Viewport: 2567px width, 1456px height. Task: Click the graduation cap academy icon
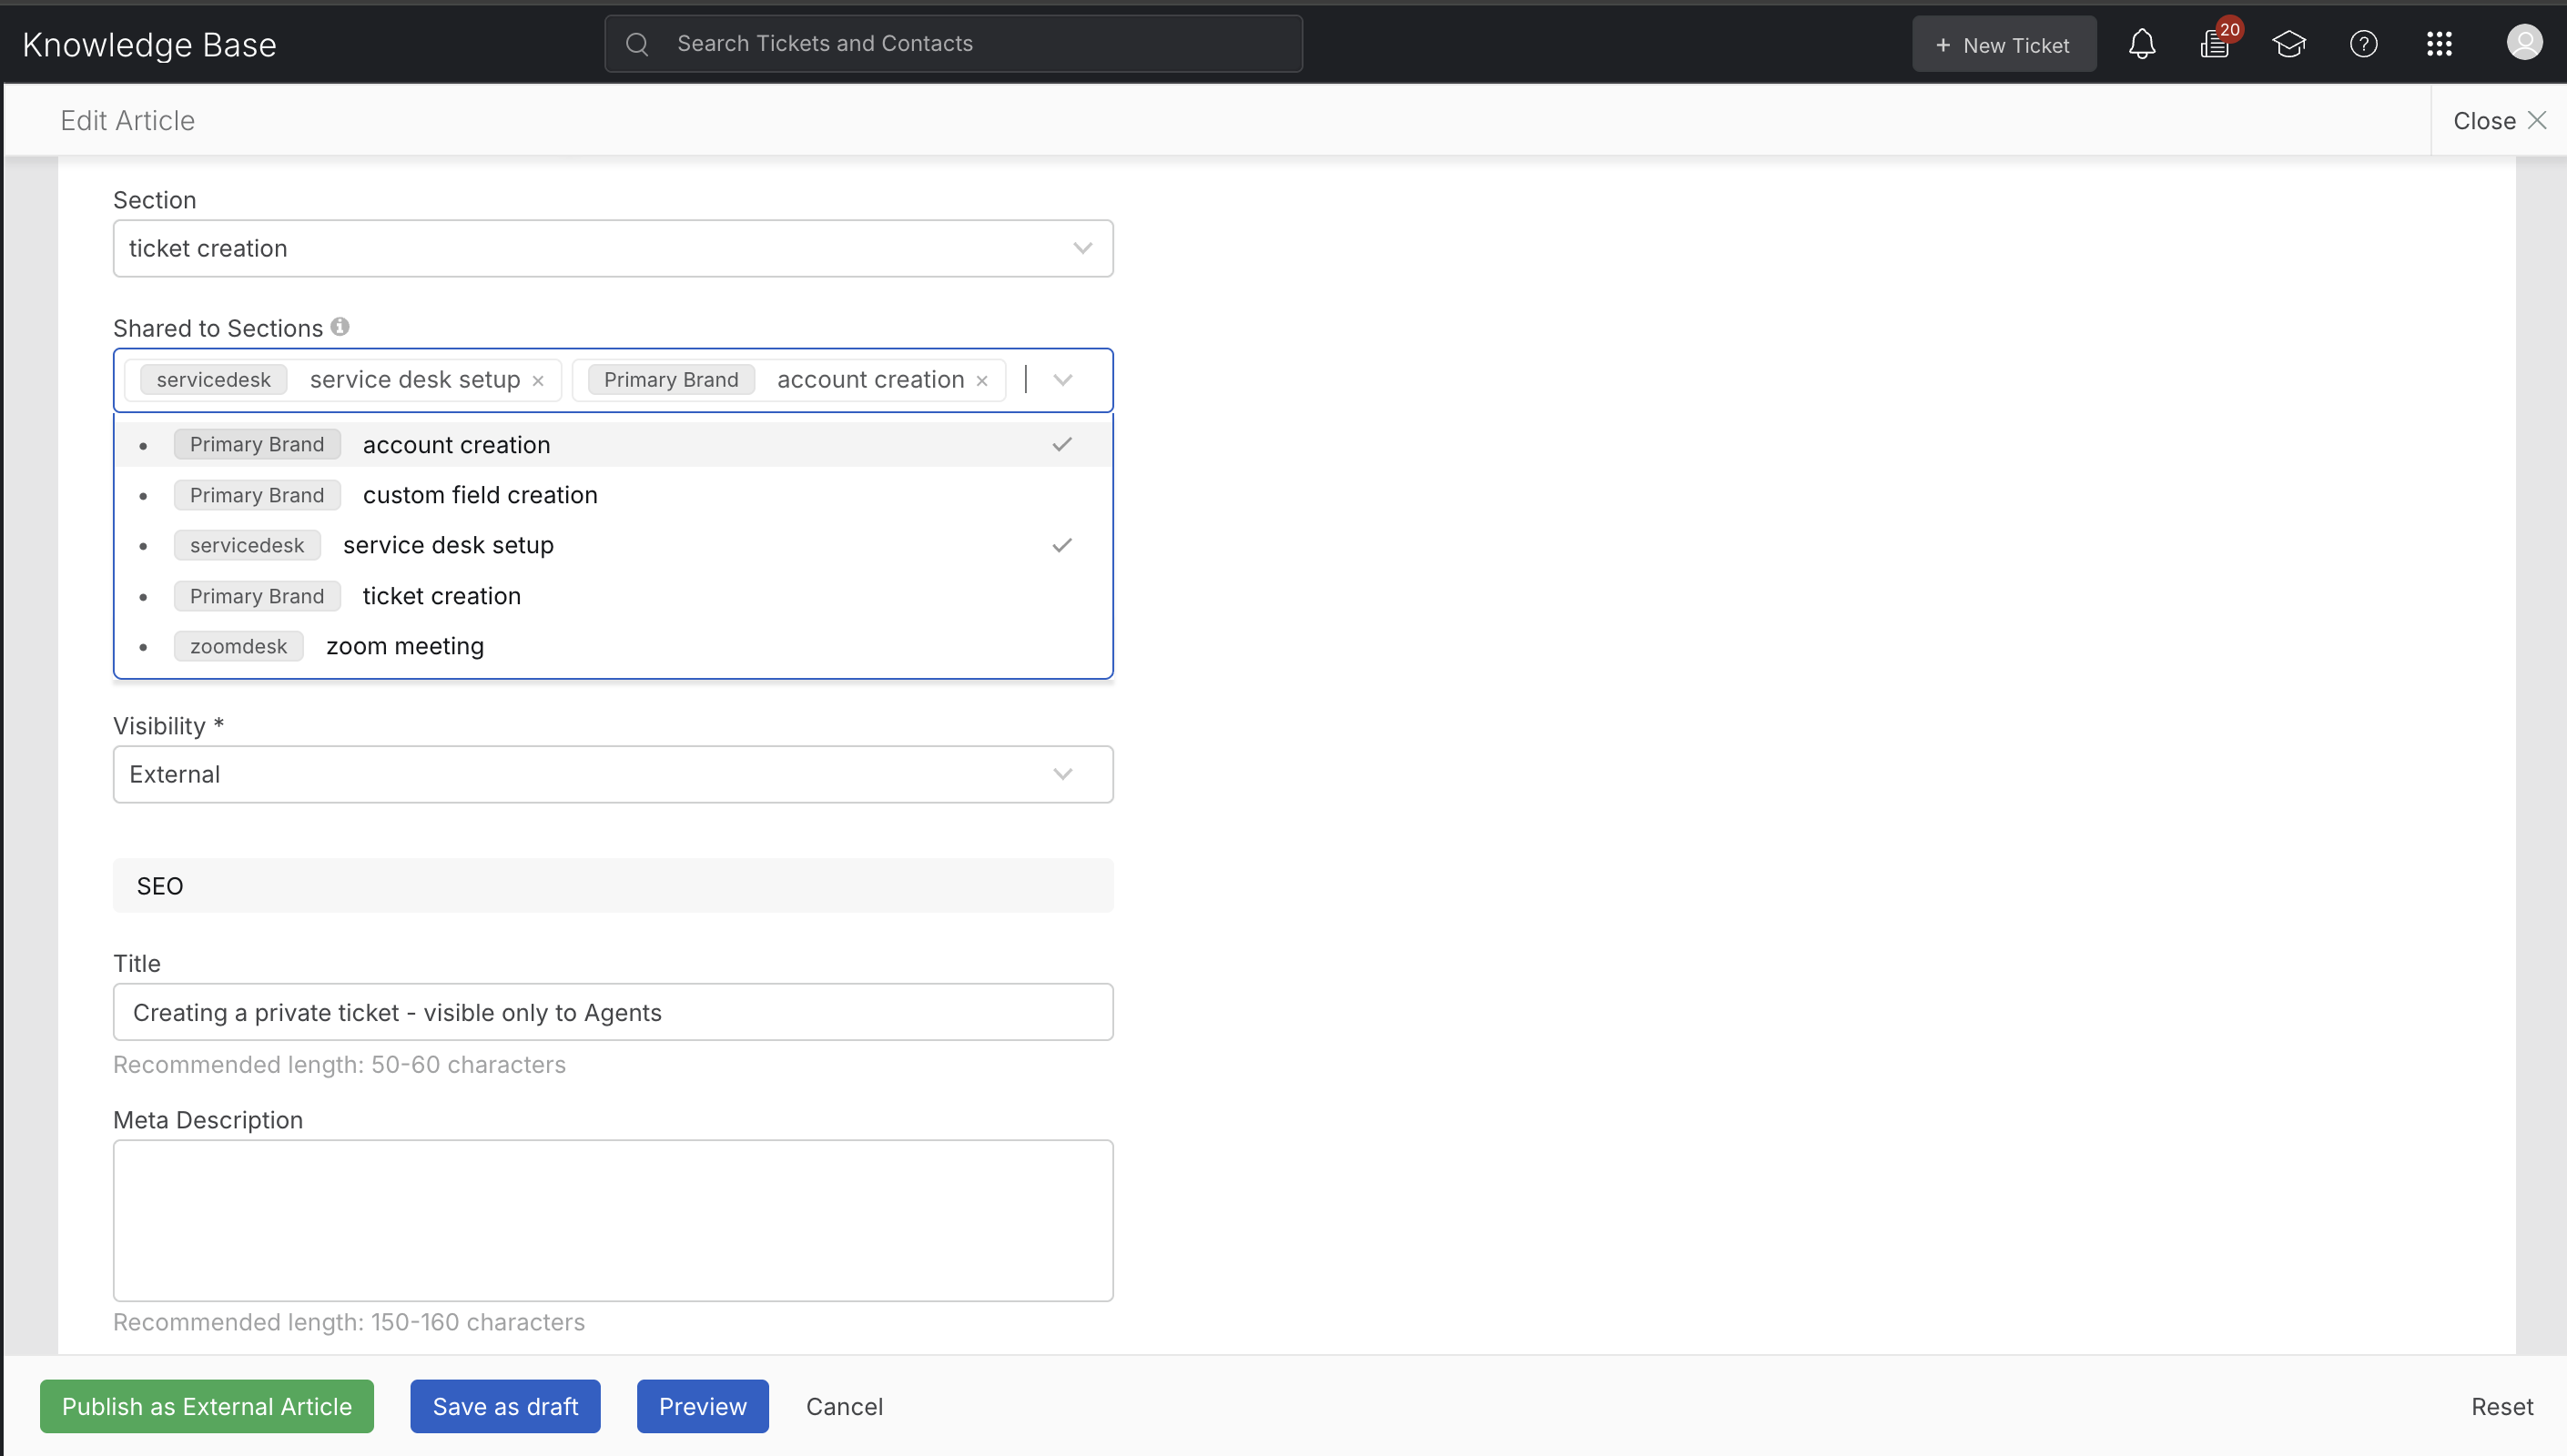[x=2289, y=44]
